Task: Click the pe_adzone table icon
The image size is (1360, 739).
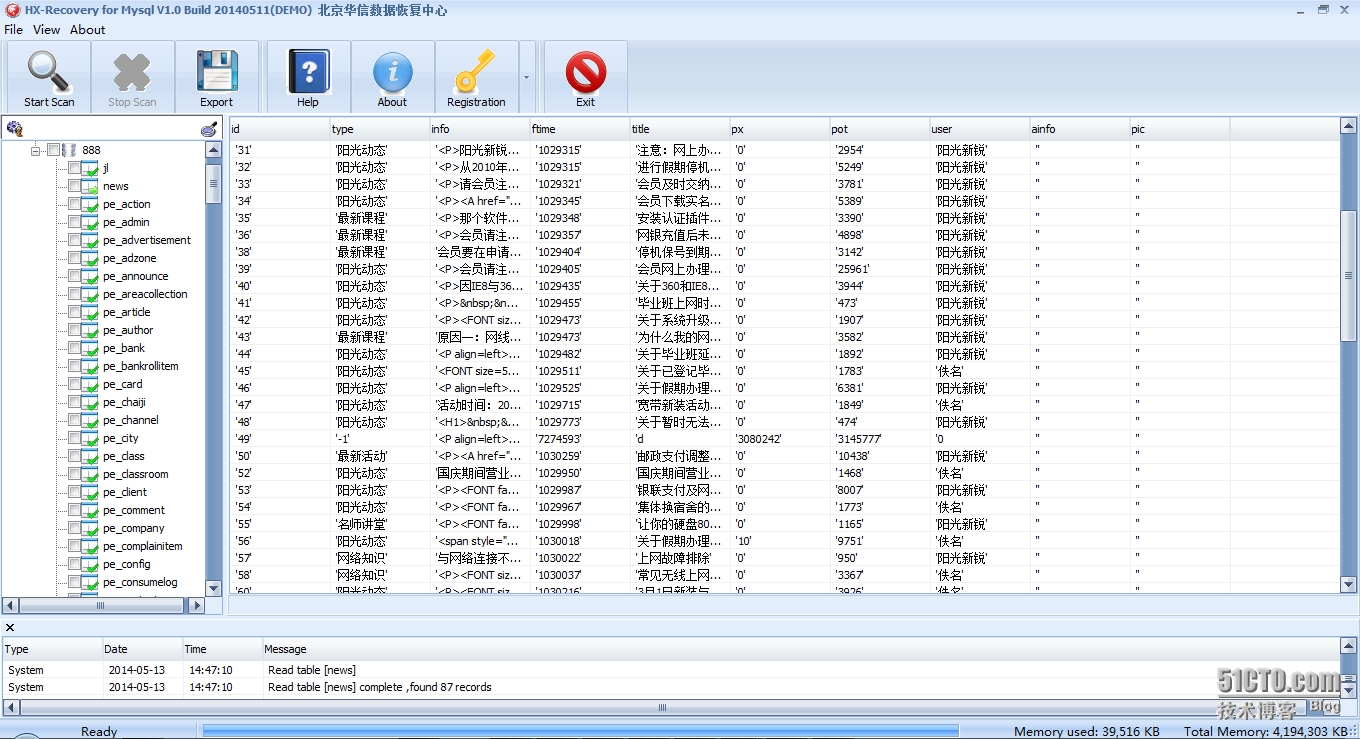Action: (90, 258)
